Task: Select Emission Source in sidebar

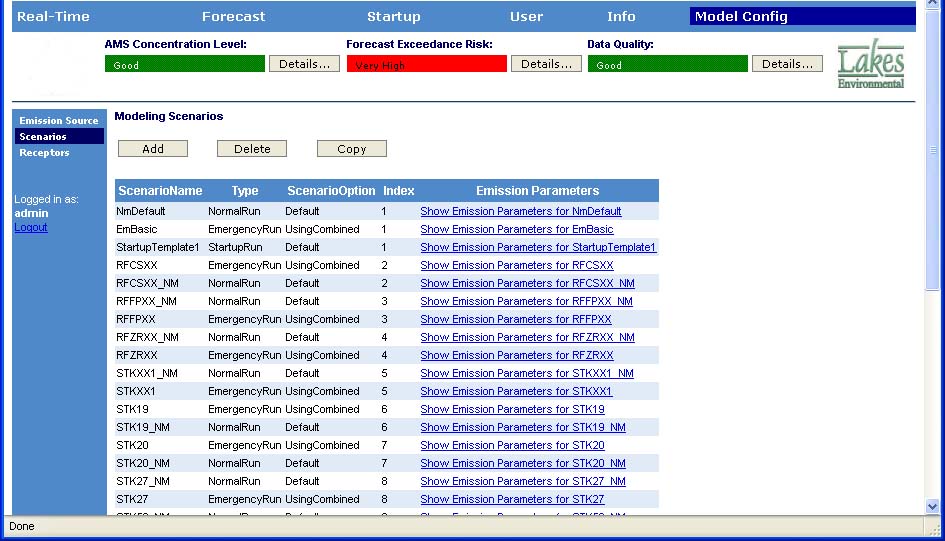Action: pos(59,121)
